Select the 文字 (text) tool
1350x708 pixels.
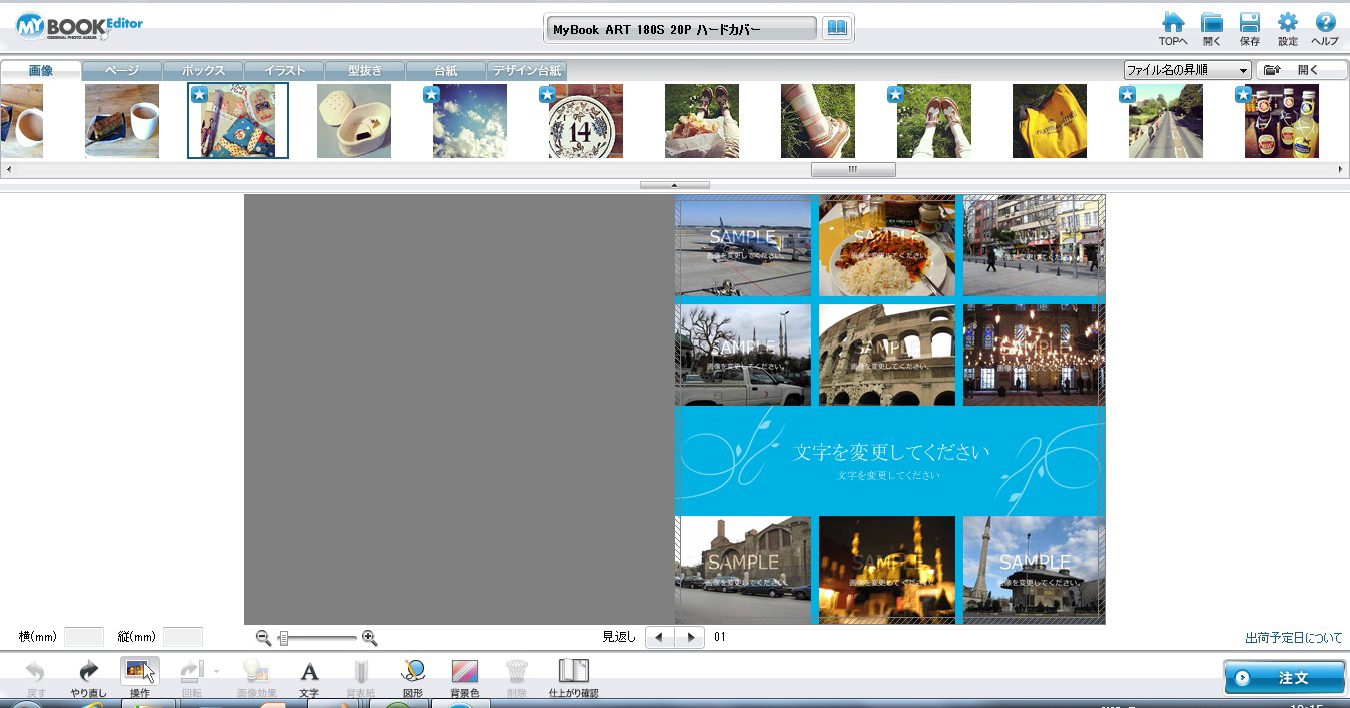(x=309, y=672)
